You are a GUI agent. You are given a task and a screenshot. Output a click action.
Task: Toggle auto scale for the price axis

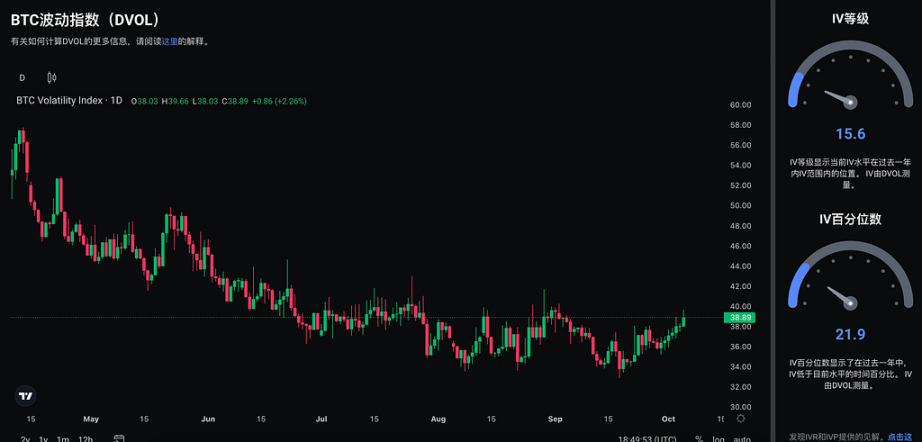pyautogui.click(x=741, y=439)
